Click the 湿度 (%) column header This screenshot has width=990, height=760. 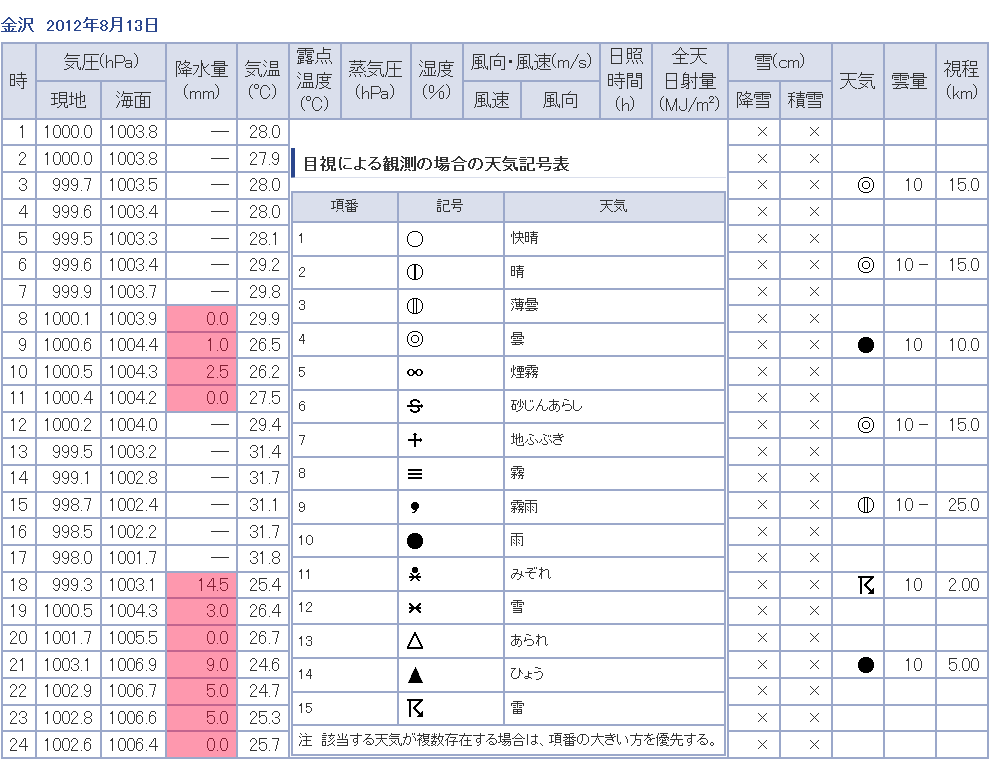tap(436, 81)
